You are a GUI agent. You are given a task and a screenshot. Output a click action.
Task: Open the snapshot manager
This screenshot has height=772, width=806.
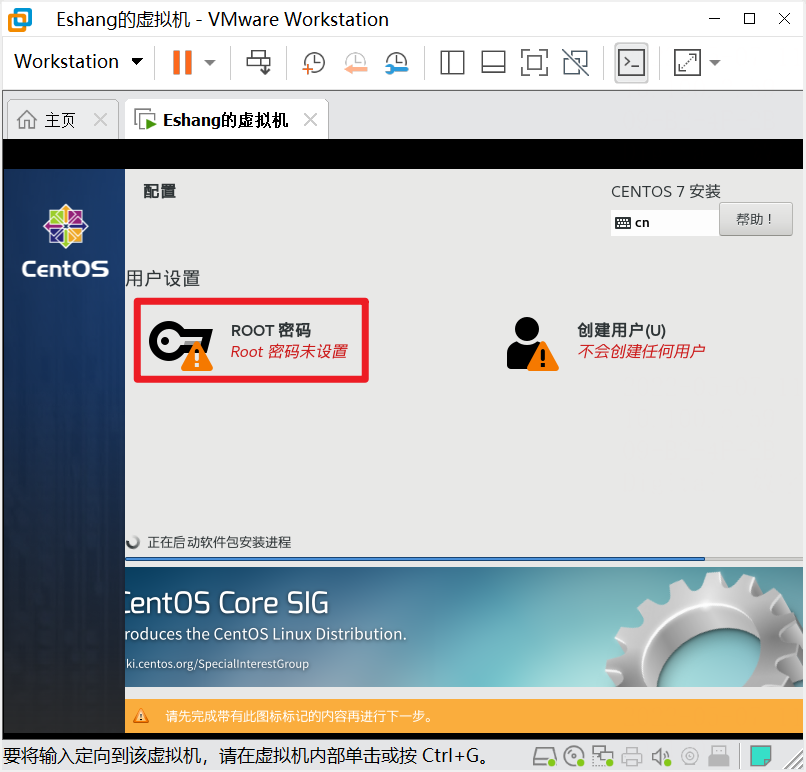pos(397,63)
